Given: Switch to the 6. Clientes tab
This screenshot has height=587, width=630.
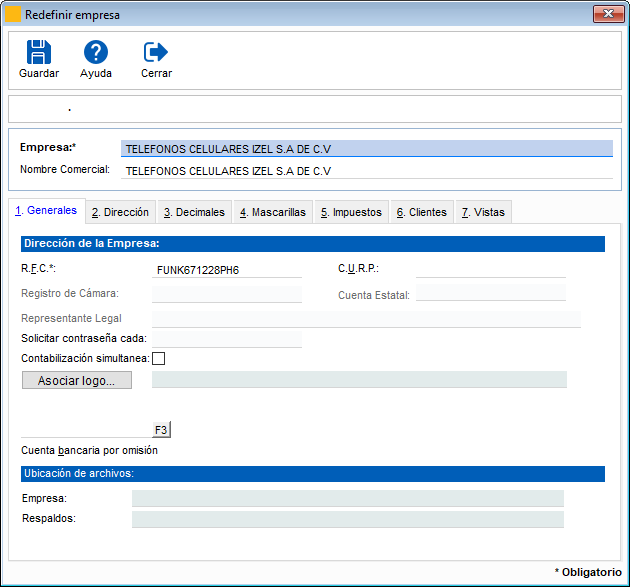Looking at the screenshot, I should pos(422,212).
